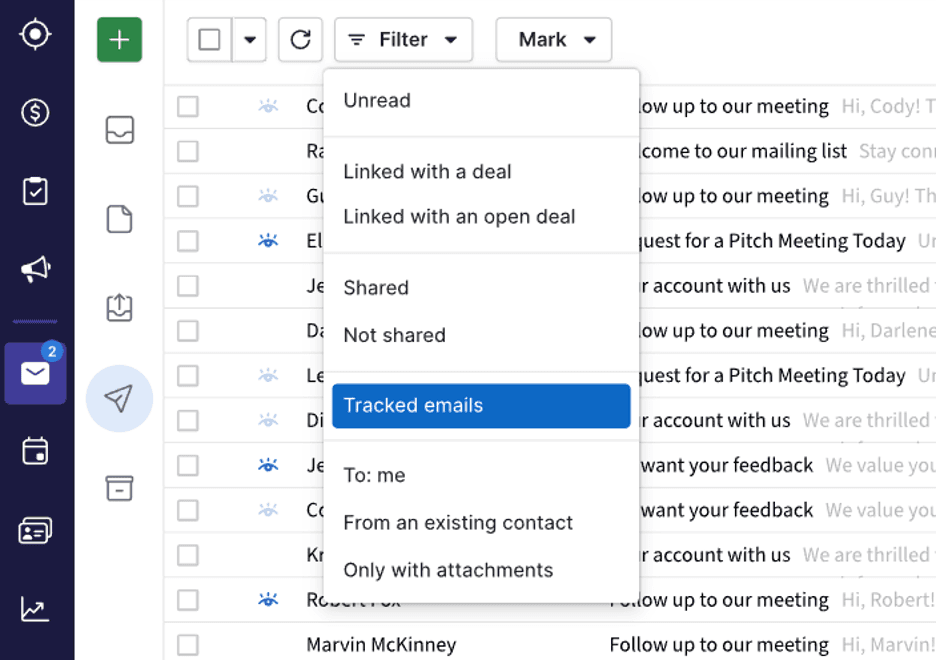The width and height of the screenshot is (936, 660).
Task: Open Sent paper plane icon
Action: (119, 399)
